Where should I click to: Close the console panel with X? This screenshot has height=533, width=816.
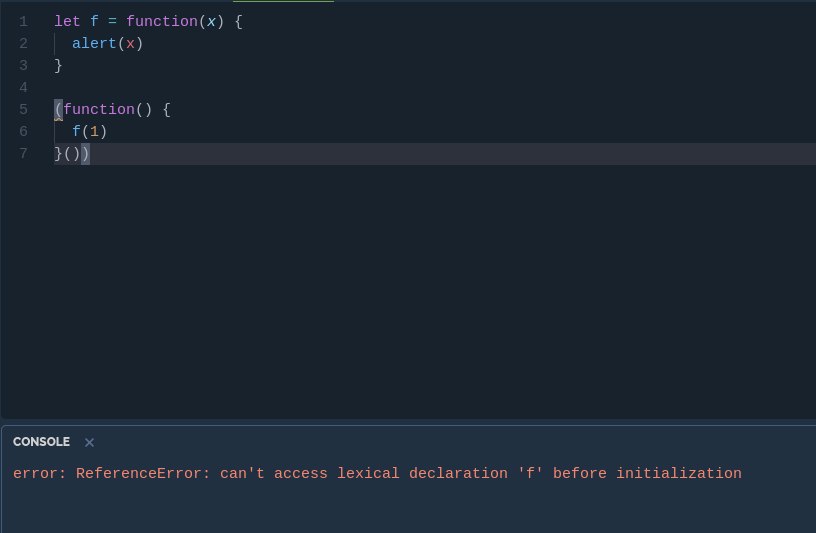coord(89,442)
